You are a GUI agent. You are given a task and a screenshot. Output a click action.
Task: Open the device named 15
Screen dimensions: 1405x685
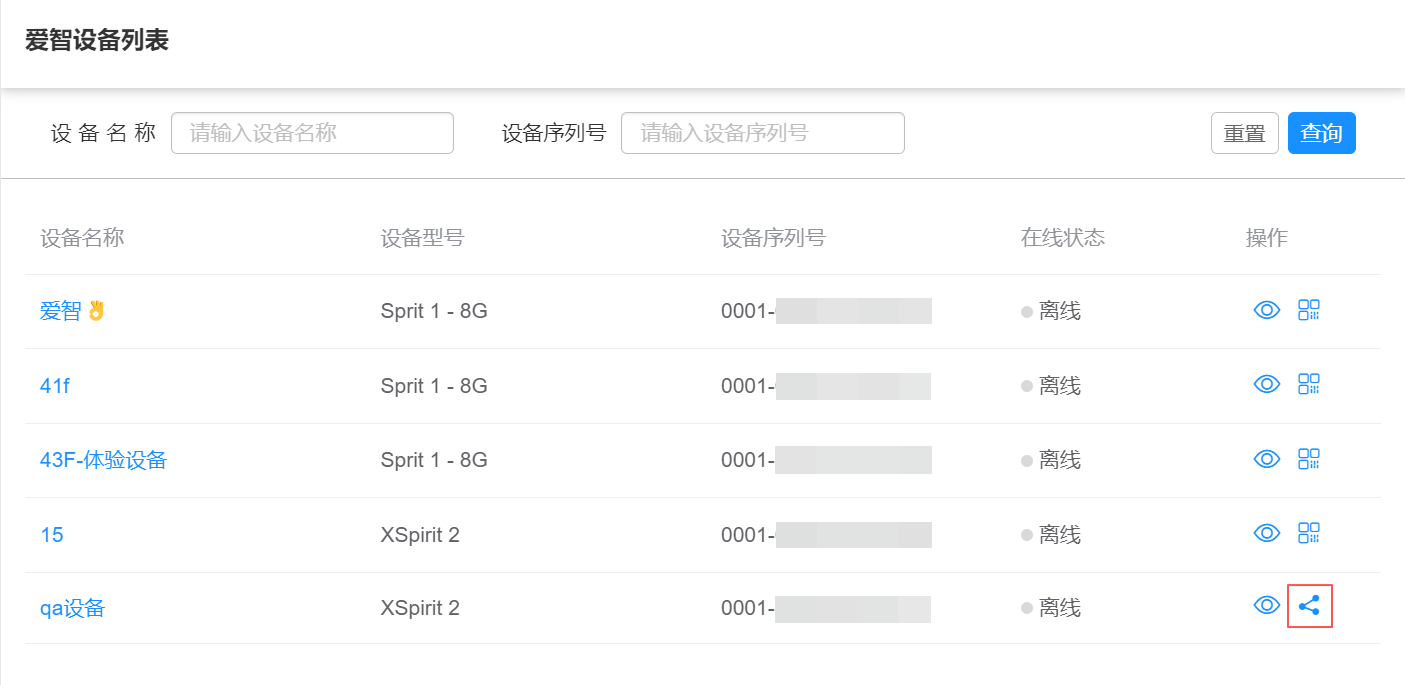click(x=52, y=535)
